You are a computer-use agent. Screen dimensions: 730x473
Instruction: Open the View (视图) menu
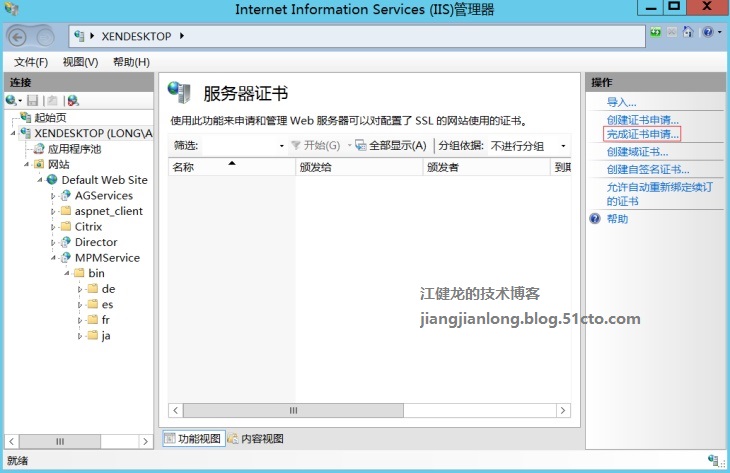click(x=81, y=62)
